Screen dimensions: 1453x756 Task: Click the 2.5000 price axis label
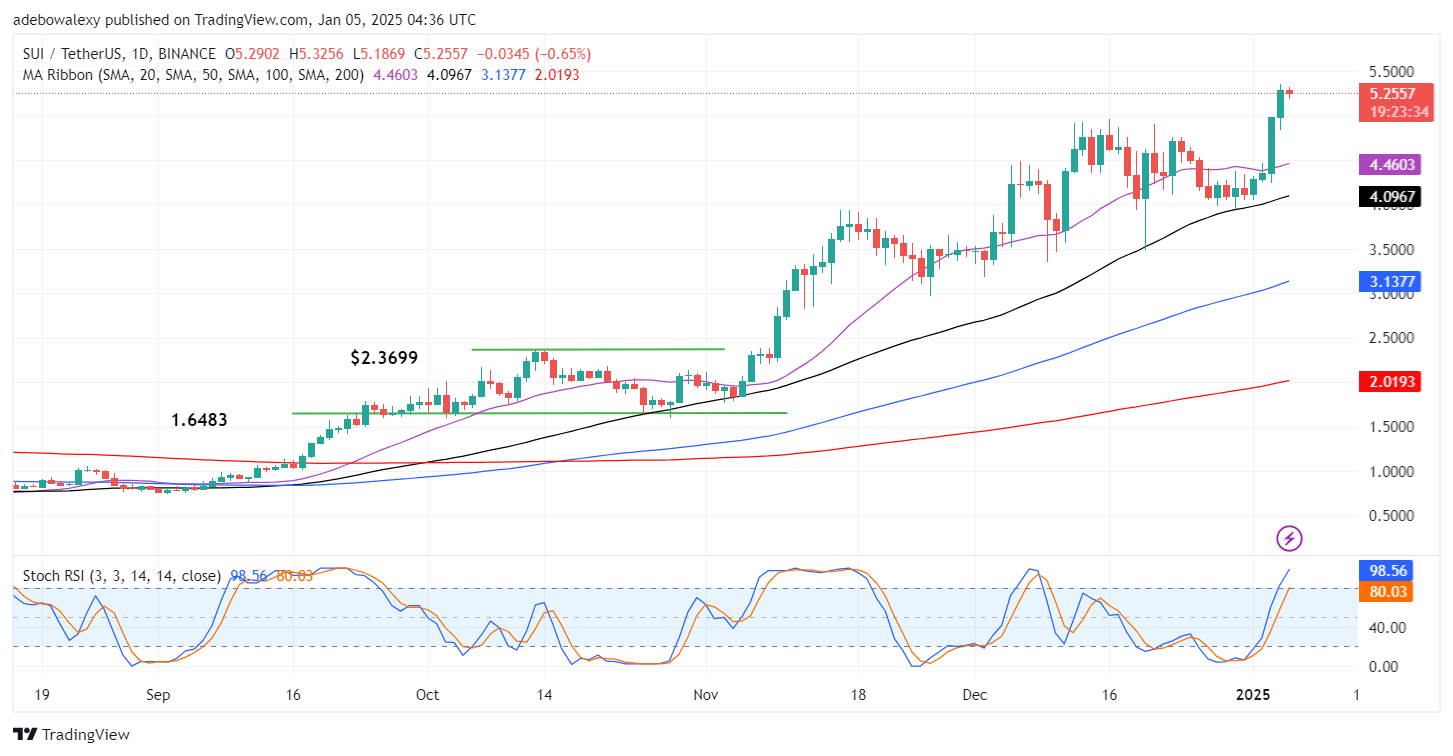point(1392,338)
